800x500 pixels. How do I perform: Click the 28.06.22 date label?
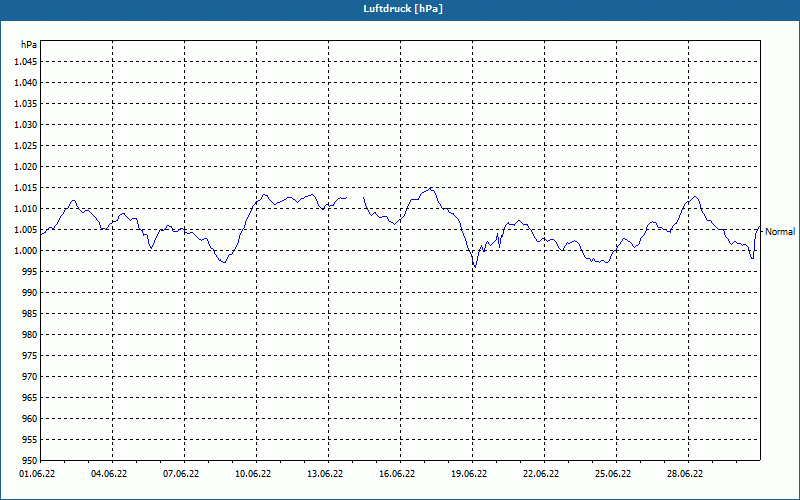point(685,474)
